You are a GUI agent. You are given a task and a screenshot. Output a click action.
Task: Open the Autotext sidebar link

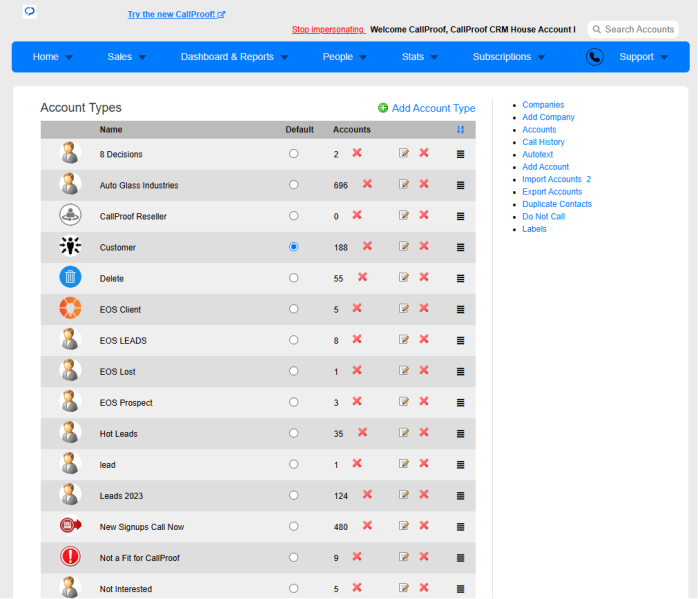click(x=537, y=154)
